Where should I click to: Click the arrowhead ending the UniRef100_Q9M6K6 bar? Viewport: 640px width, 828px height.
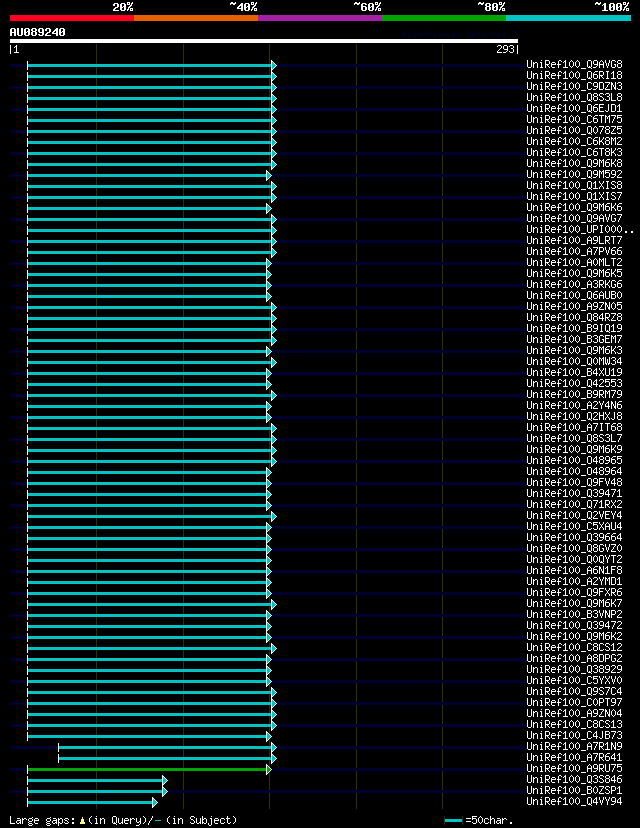(269, 209)
